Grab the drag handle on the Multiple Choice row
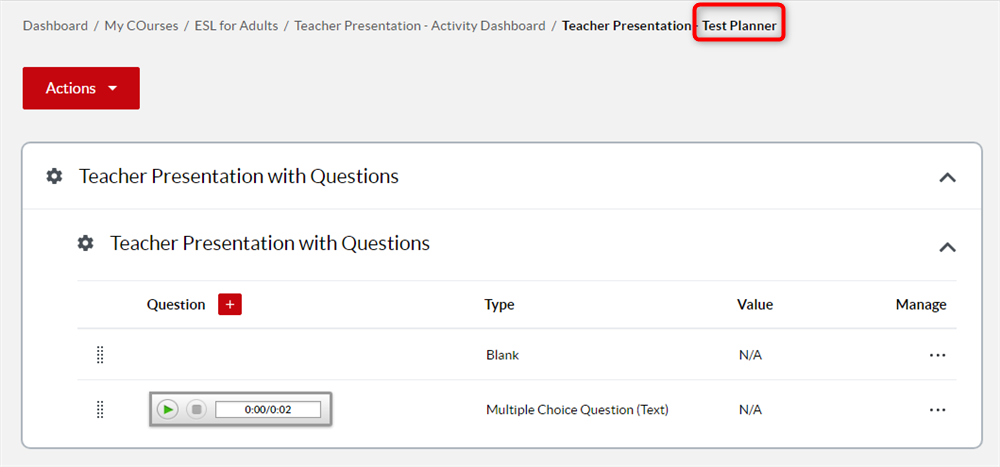This screenshot has width=1000, height=467. [100, 409]
